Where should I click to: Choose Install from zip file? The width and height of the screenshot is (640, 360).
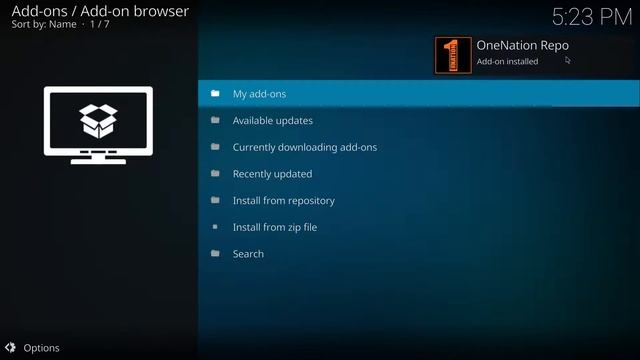coord(419,227)
